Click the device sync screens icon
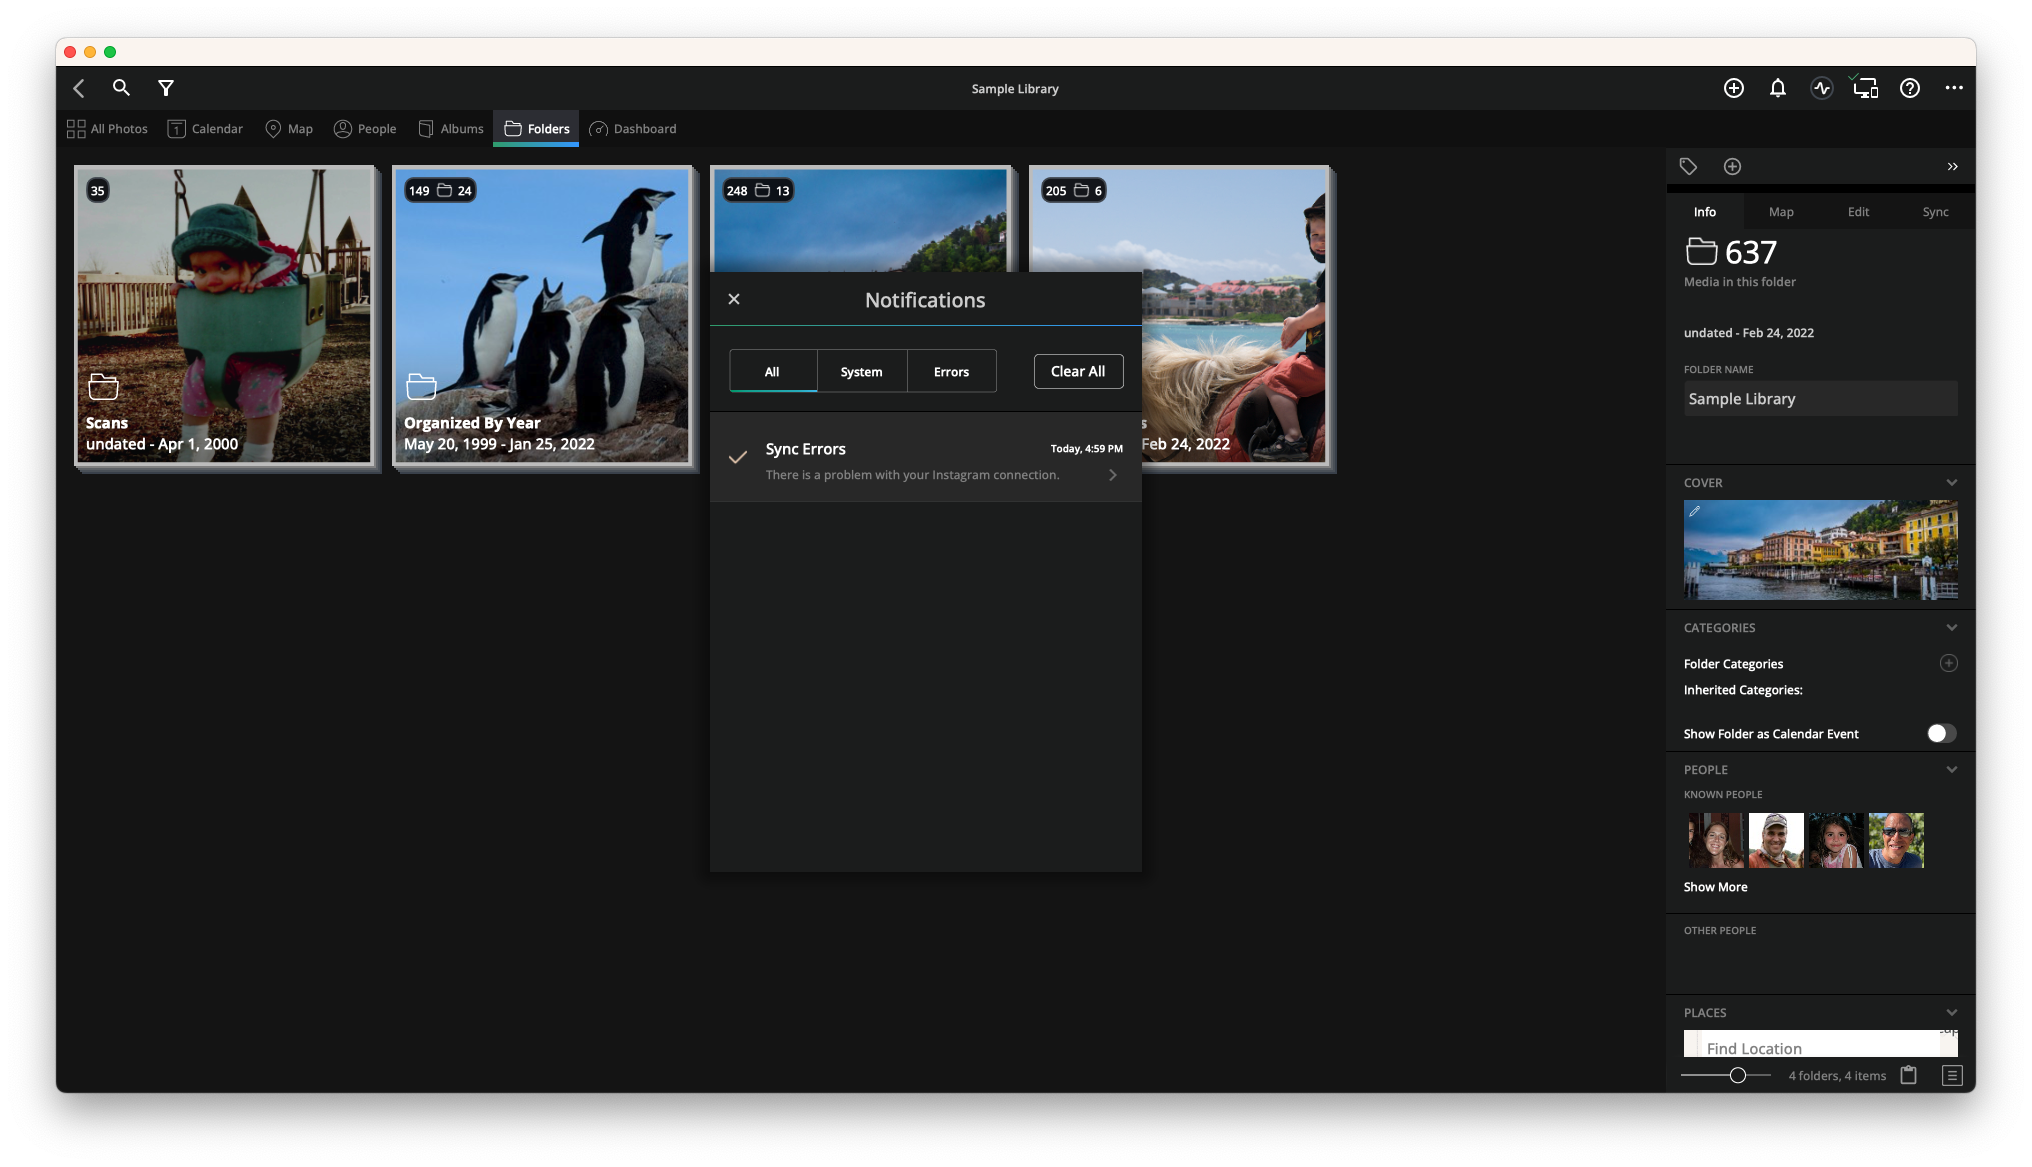Image resolution: width=2032 pixels, height=1167 pixels. pos(1866,88)
